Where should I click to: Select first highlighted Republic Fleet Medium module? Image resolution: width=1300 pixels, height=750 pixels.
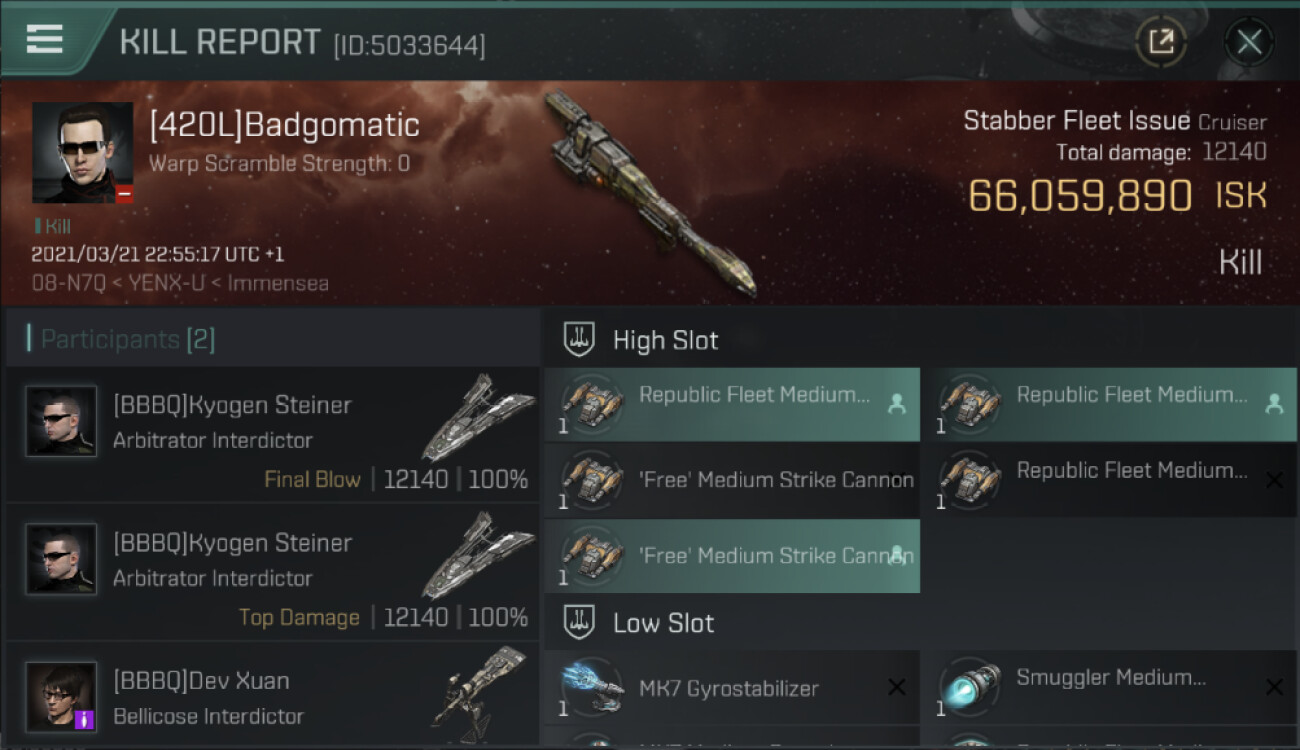pos(732,404)
